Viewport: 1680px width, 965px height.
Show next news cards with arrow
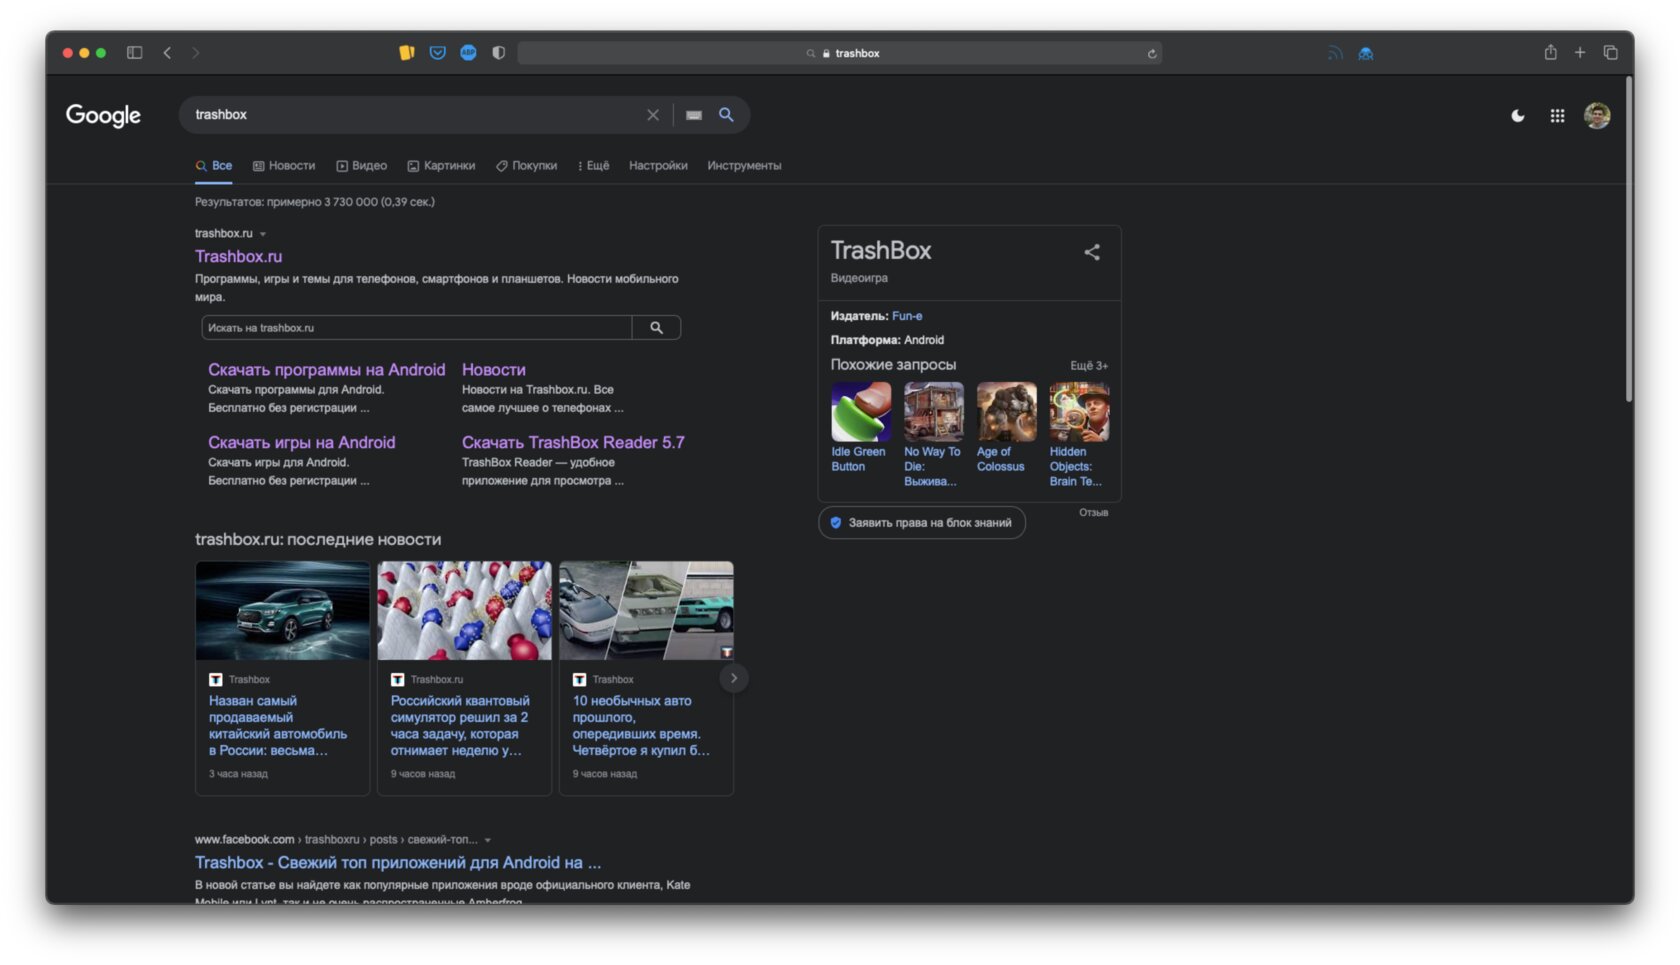pos(734,678)
